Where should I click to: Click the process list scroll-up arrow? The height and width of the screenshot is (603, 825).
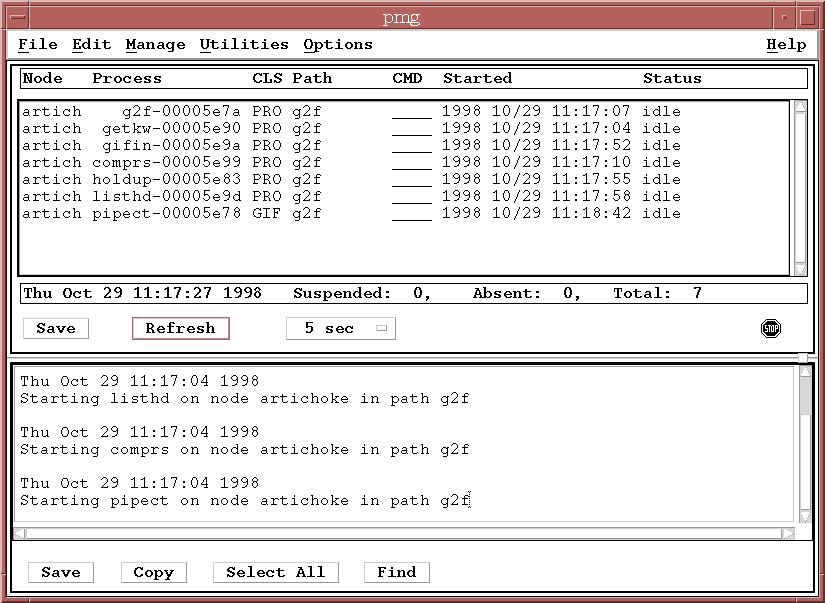[x=800, y=107]
